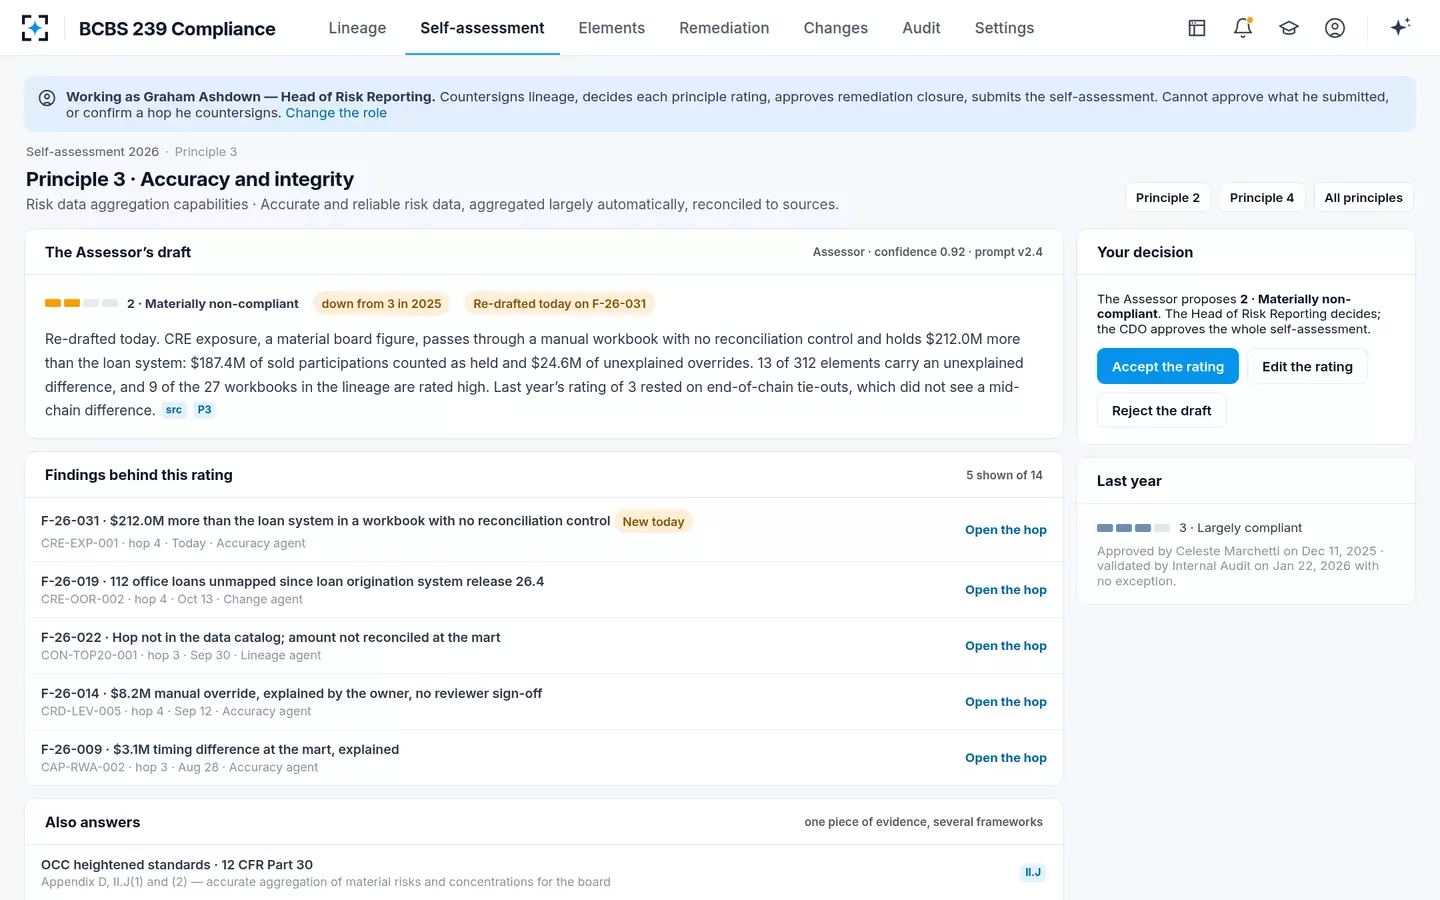Click the 'down from 3 in 2025' tag
This screenshot has height=900, width=1440.
pyautogui.click(x=381, y=304)
